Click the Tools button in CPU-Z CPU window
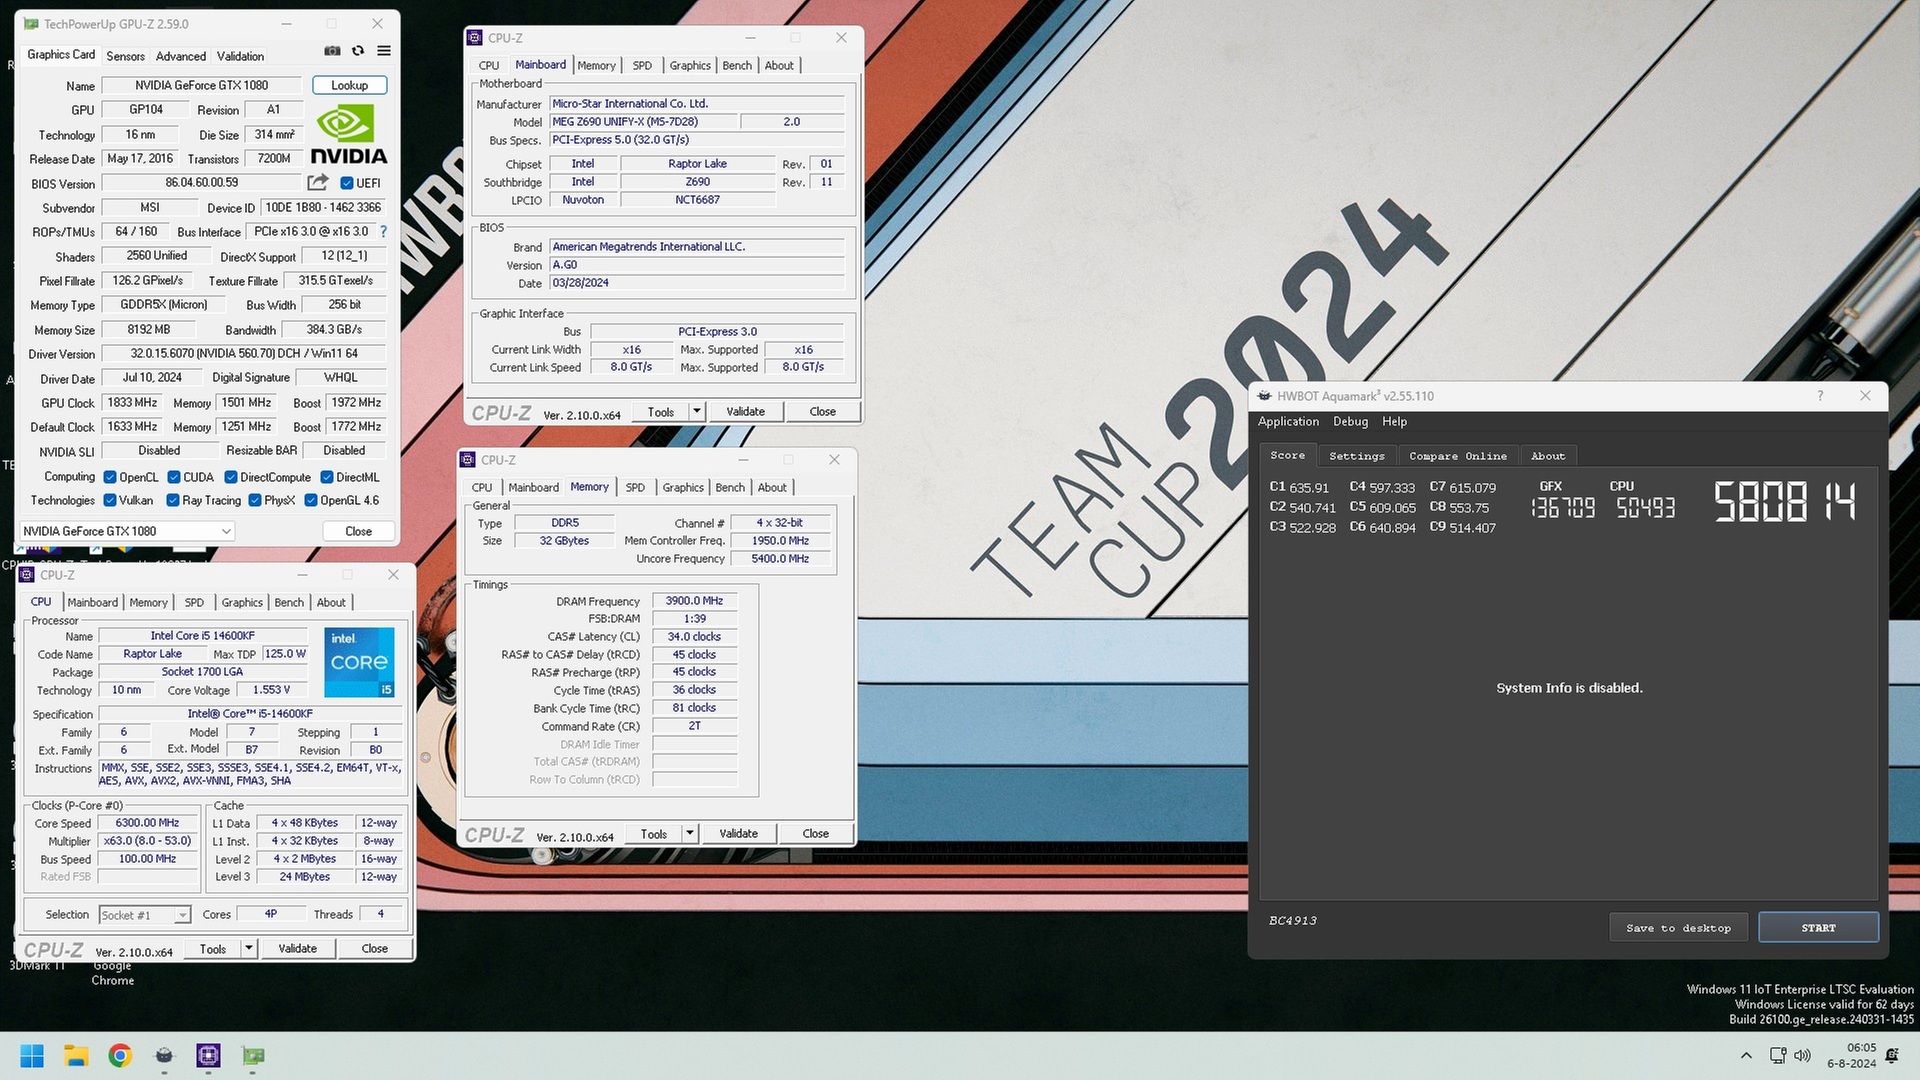 coord(212,948)
